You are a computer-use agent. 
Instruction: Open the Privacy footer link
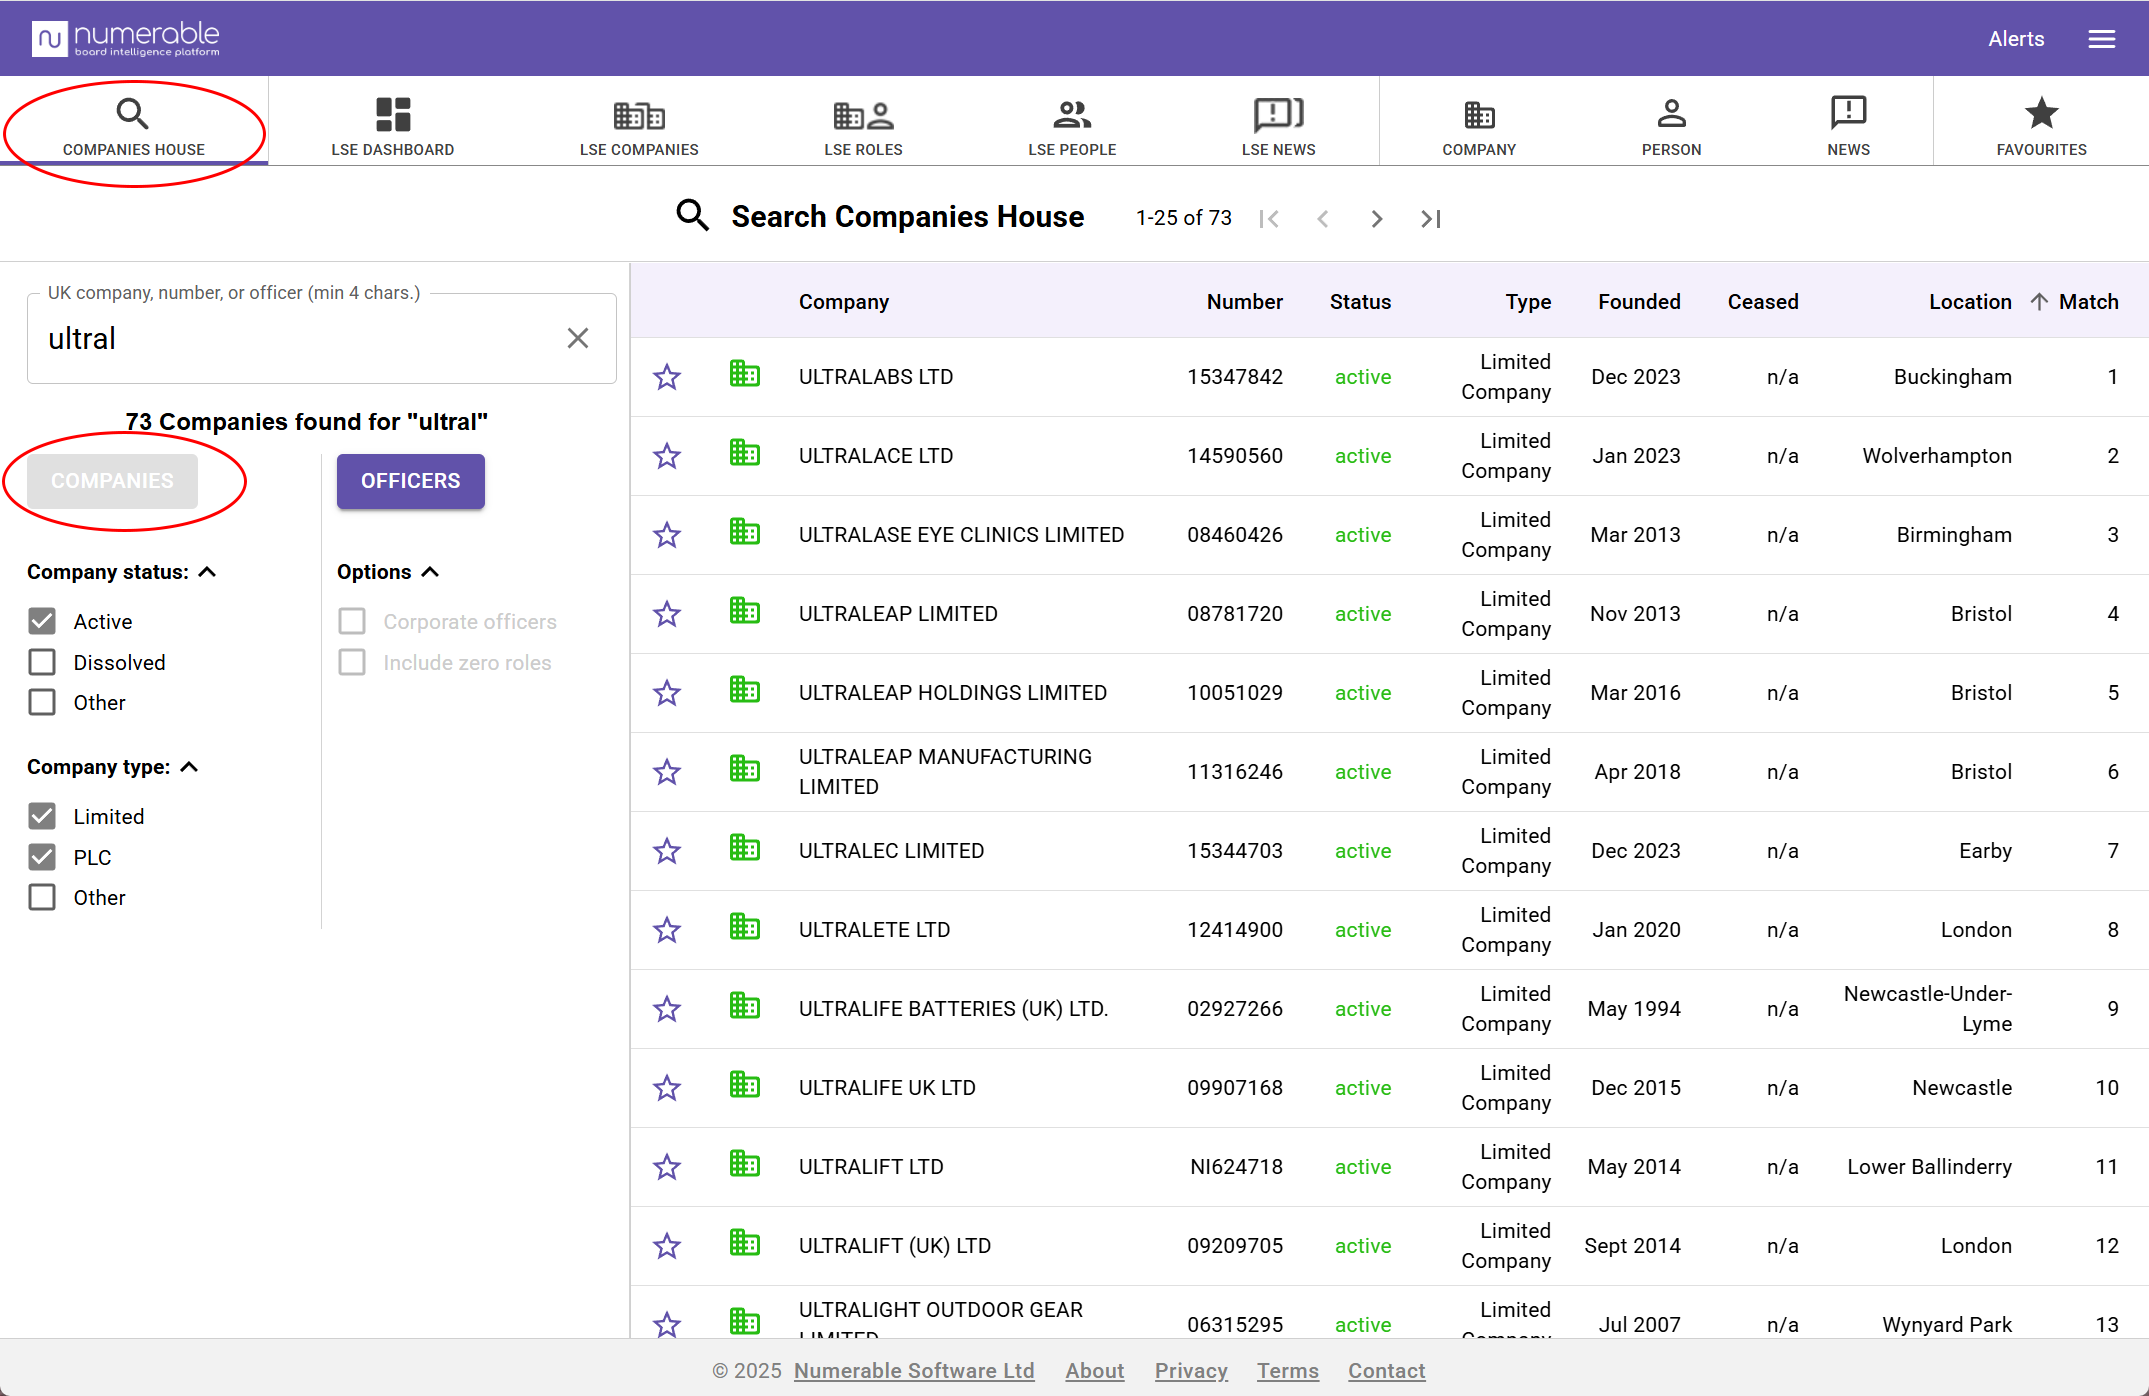point(1190,1371)
